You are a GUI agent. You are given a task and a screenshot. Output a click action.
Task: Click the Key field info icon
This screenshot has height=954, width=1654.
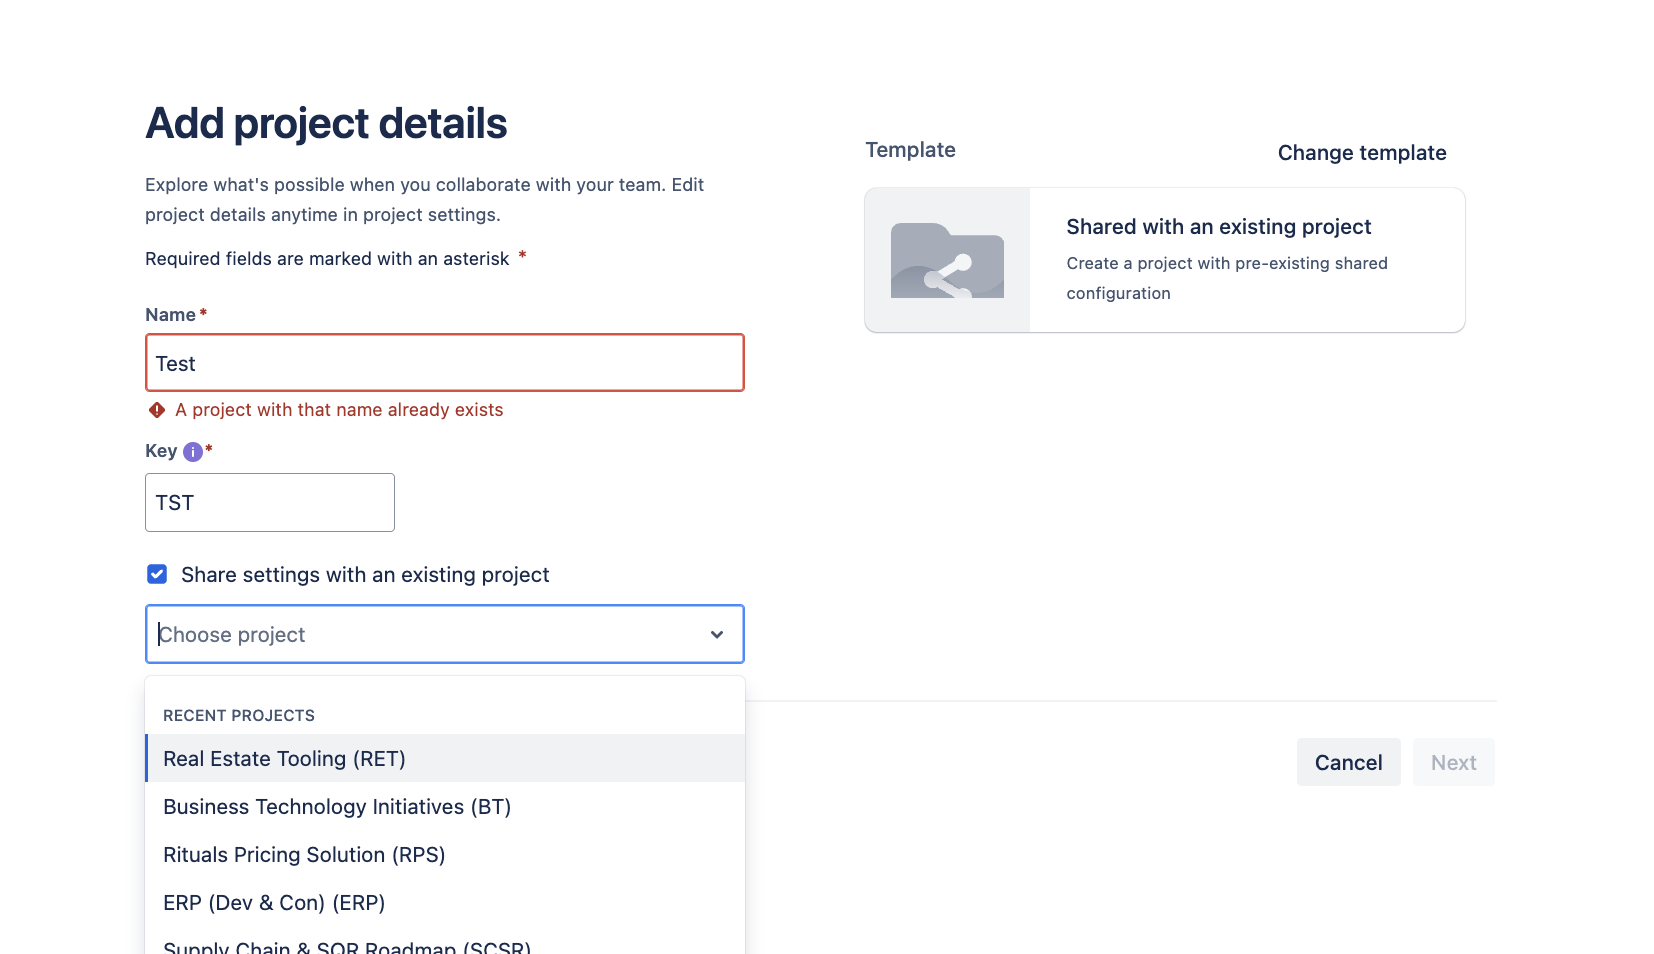click(191, 451)
